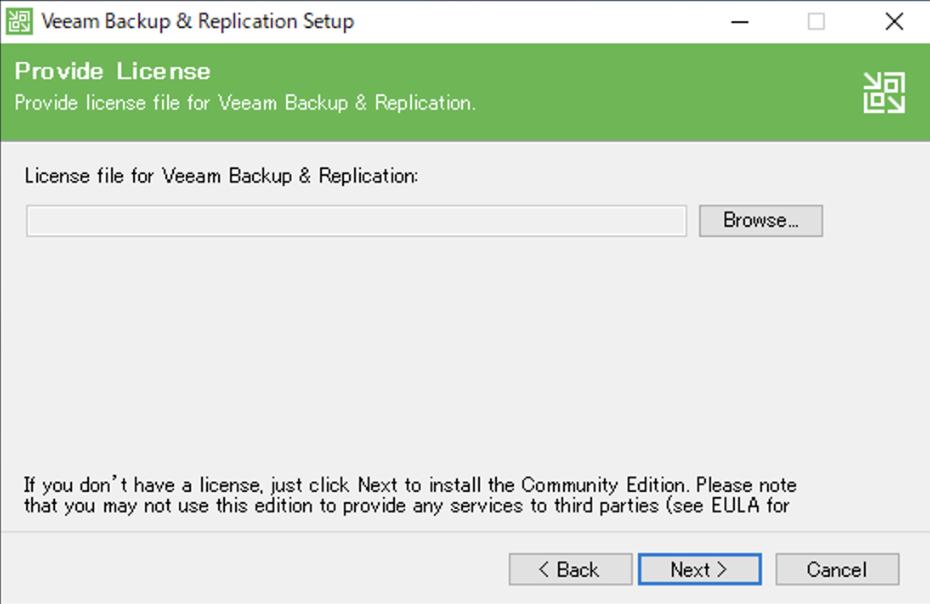The height and width of the screenshot is (604, 930).
Task: Click the 'License file for Veeam' label
Action: click(x=221, y=176)
